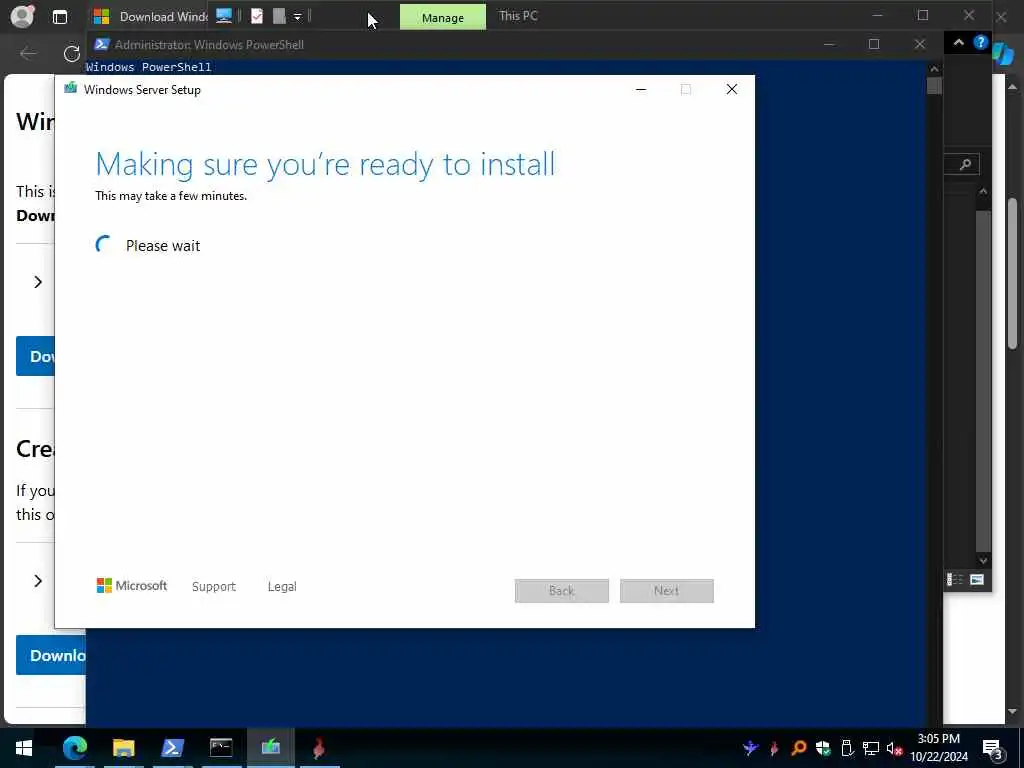Open the Legal link in setup

[x=282, y=586]
